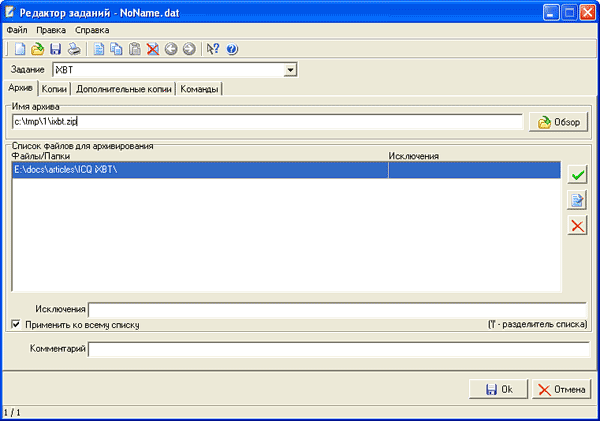Focus the archive name field c:\tmp\1\ixbt.zip
This screenshot has height=421, width=600.
pyautogui.click(x=267, y=122)
